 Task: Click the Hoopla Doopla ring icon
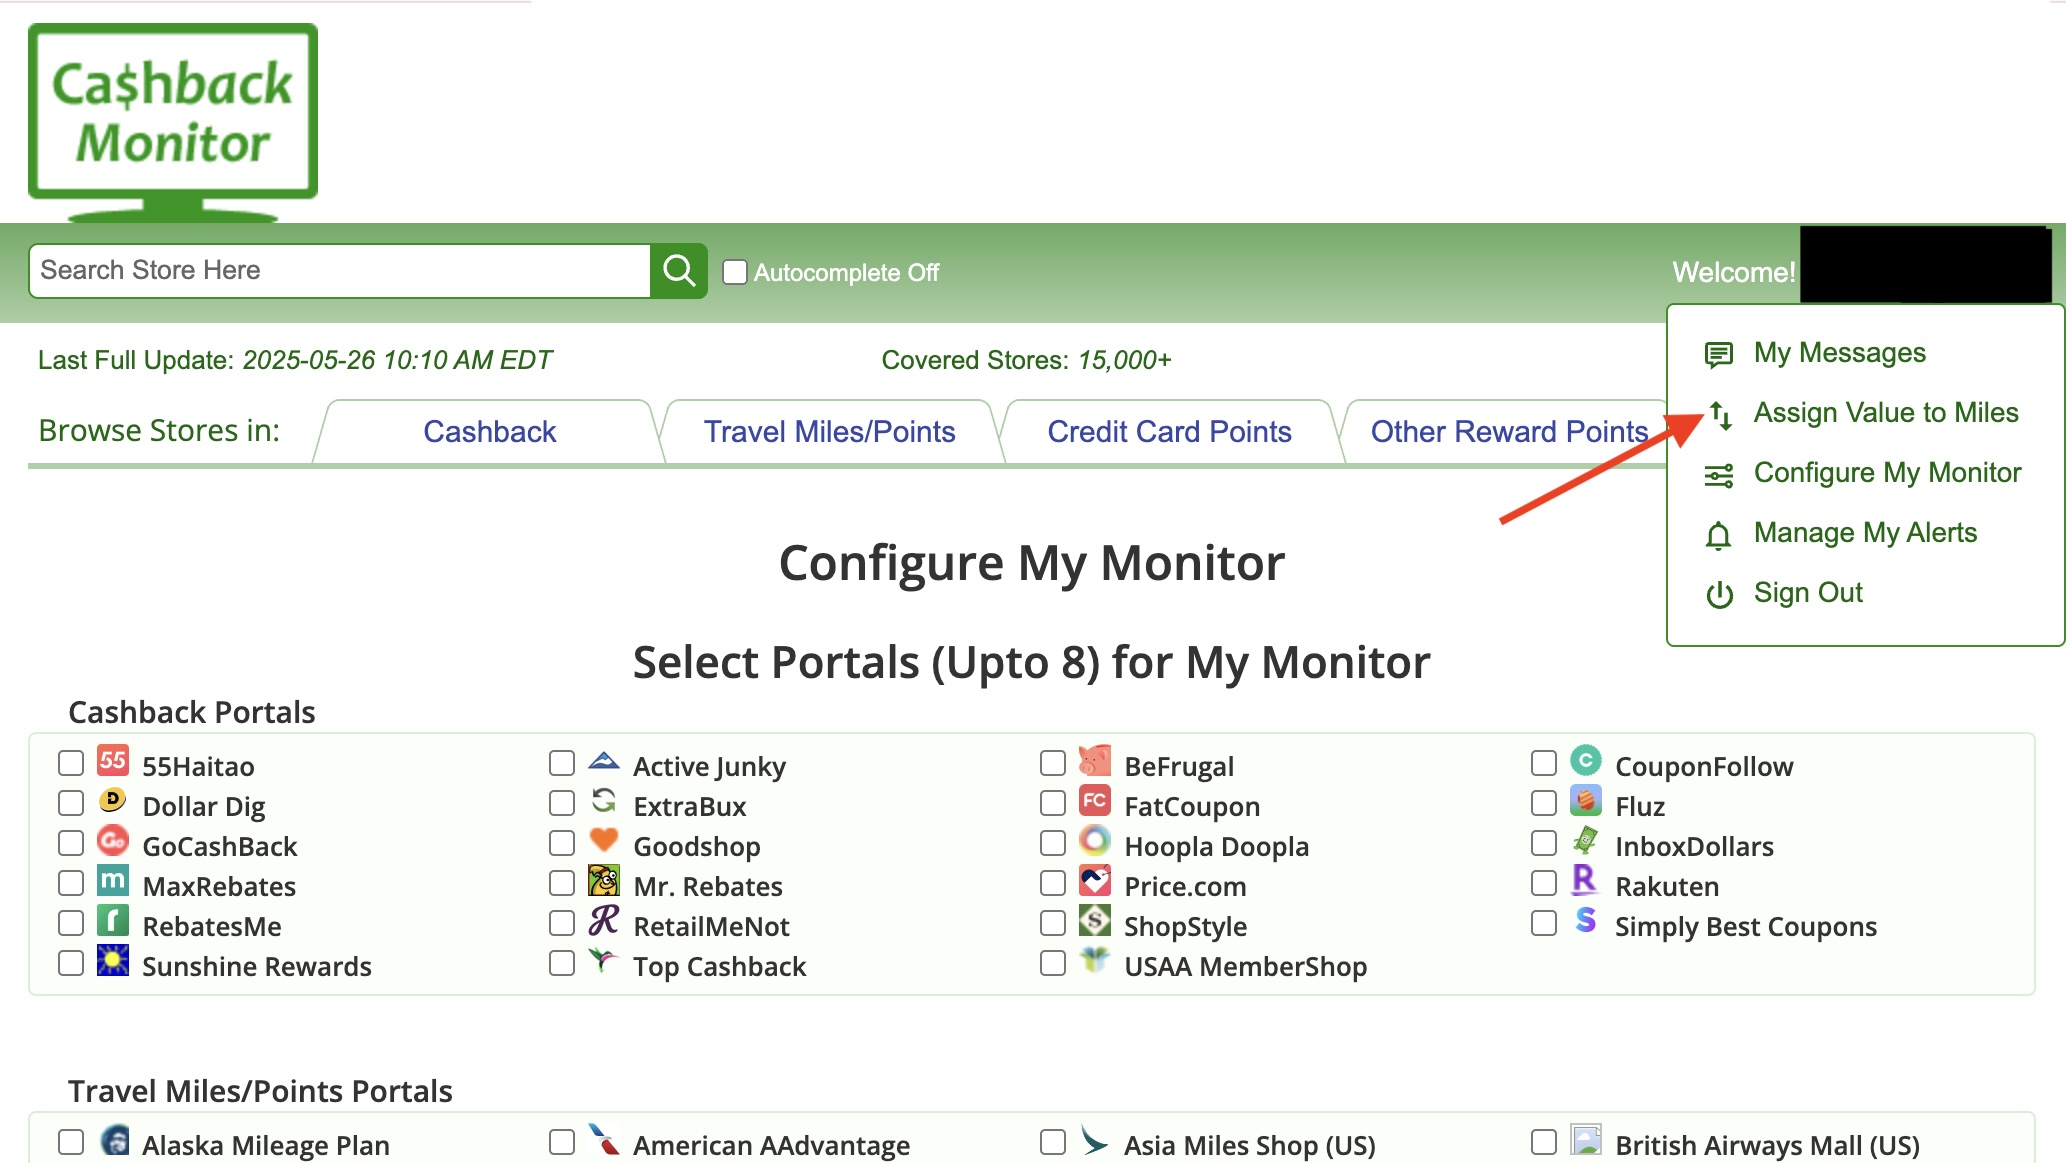click(x=1095, y=841)
